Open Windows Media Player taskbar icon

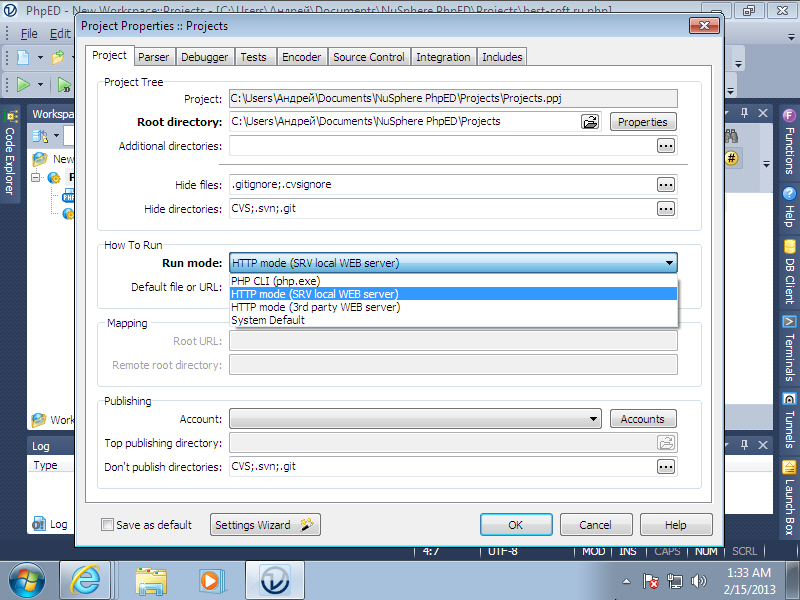(210, 580)
